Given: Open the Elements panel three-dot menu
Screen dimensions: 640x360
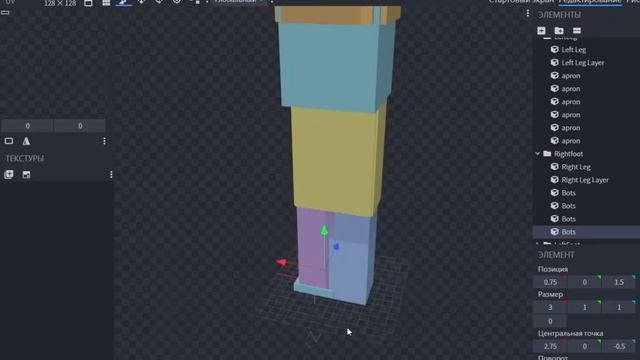Looking at the screenshot, I should pos(528,13).
